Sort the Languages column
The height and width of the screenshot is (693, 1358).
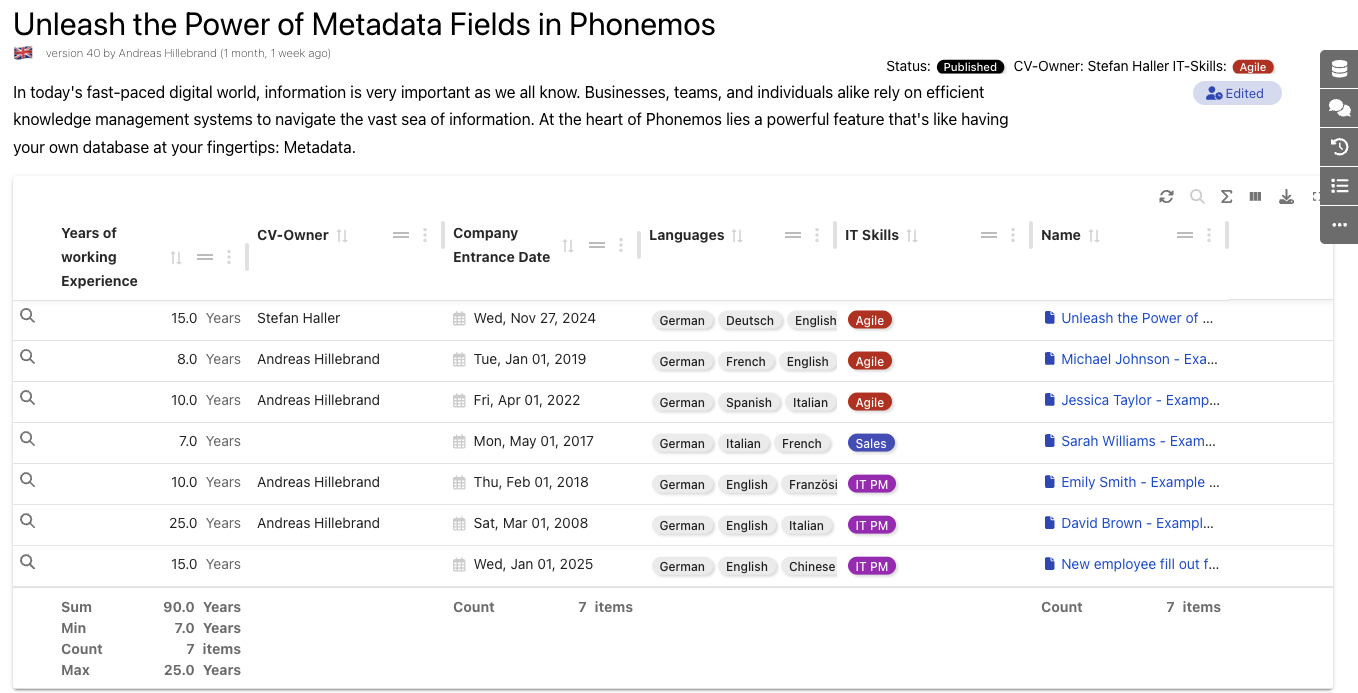pos(737,236)
